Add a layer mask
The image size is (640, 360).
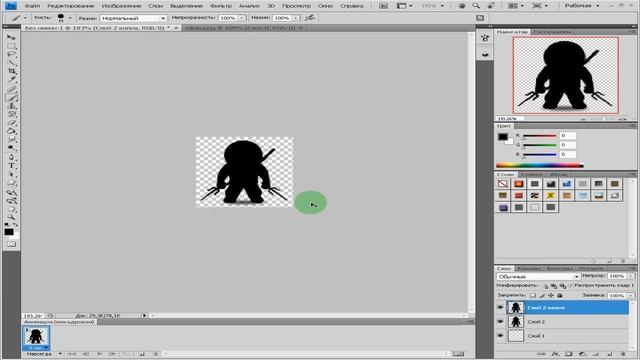click(x=569, y=354)
